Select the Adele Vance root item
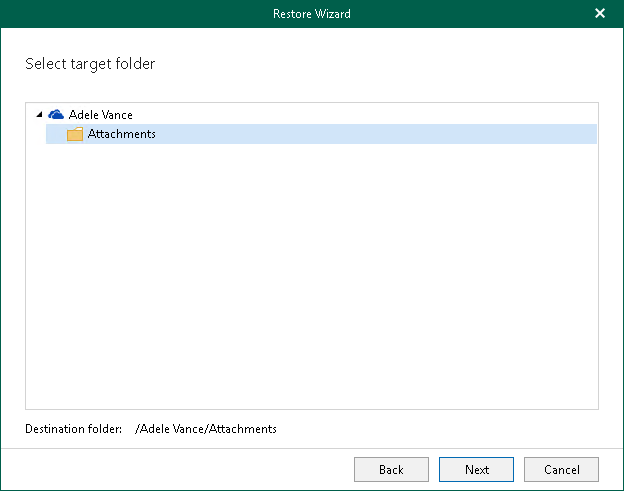The height and width of the screenshot is (491, 624). click(x=100, y=115)
